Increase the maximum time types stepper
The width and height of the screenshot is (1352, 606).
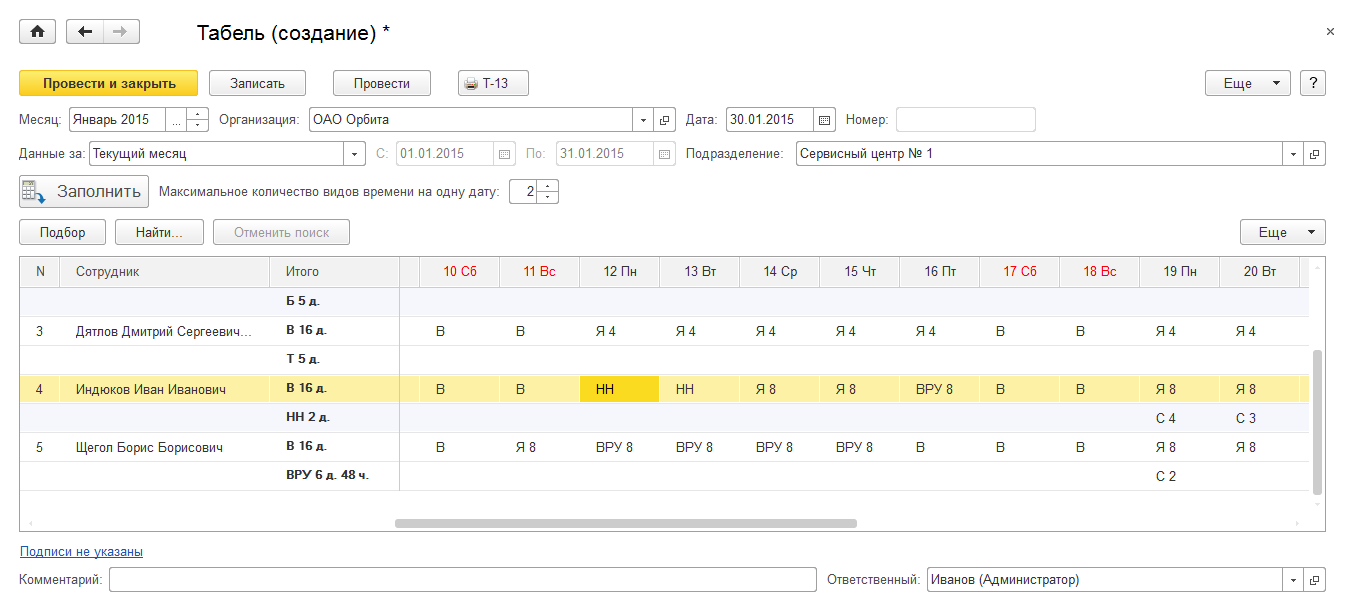point(549,185)
